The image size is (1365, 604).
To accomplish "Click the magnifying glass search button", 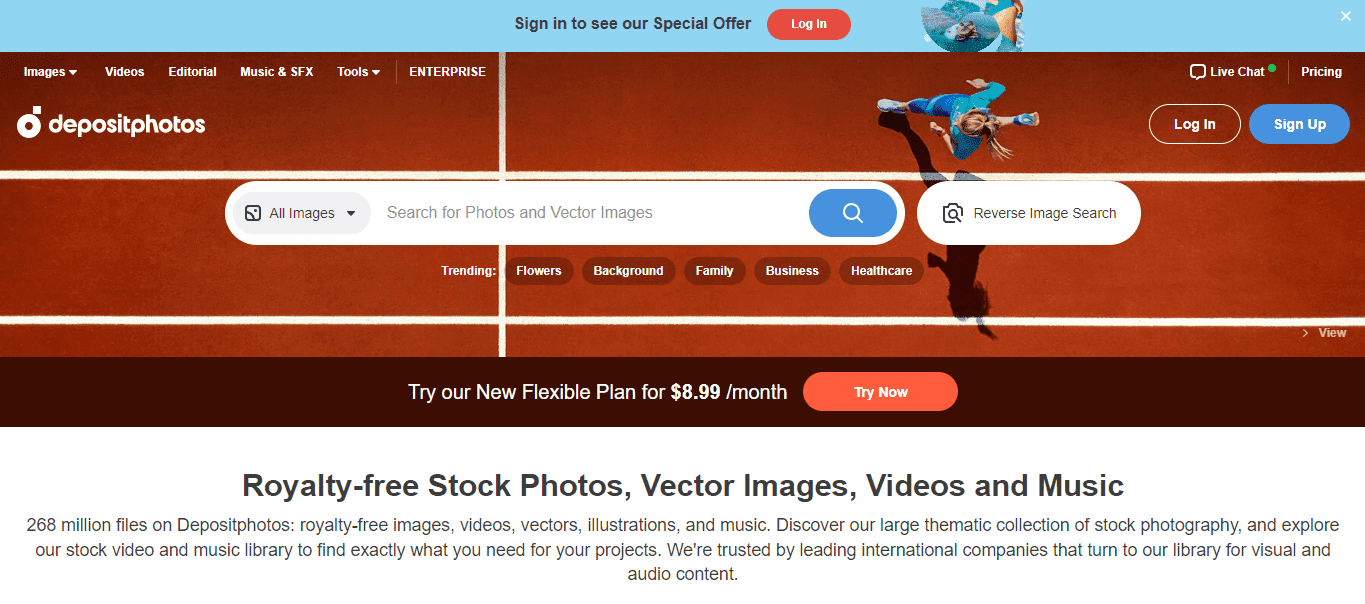I will coord(852,213).
